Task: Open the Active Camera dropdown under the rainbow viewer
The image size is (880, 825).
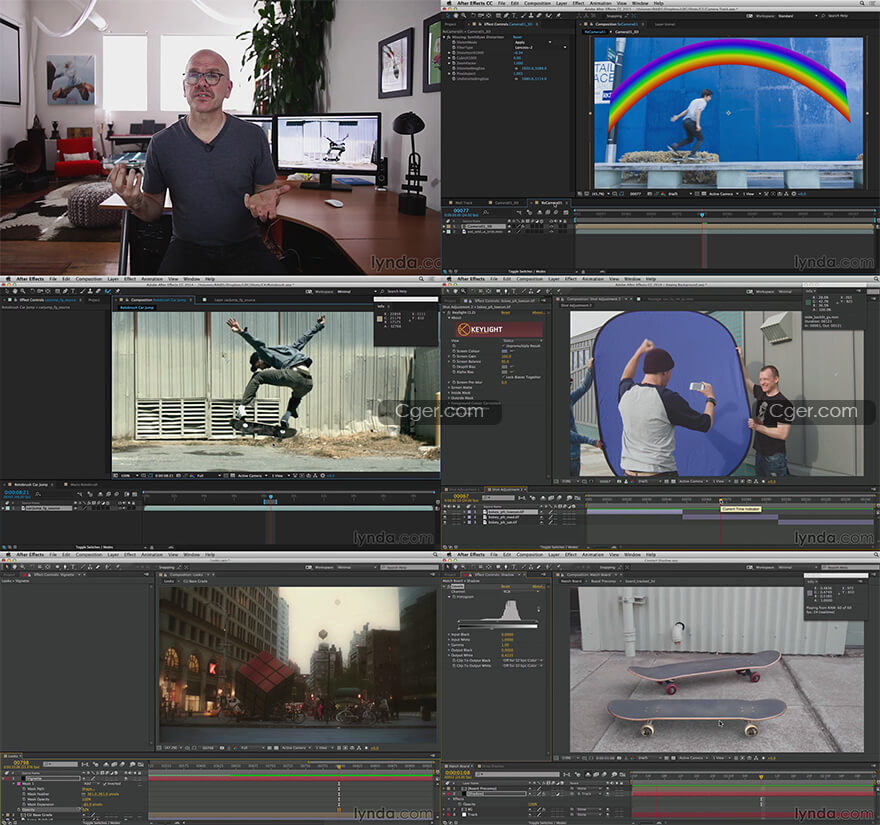Action: coord(725,194)
